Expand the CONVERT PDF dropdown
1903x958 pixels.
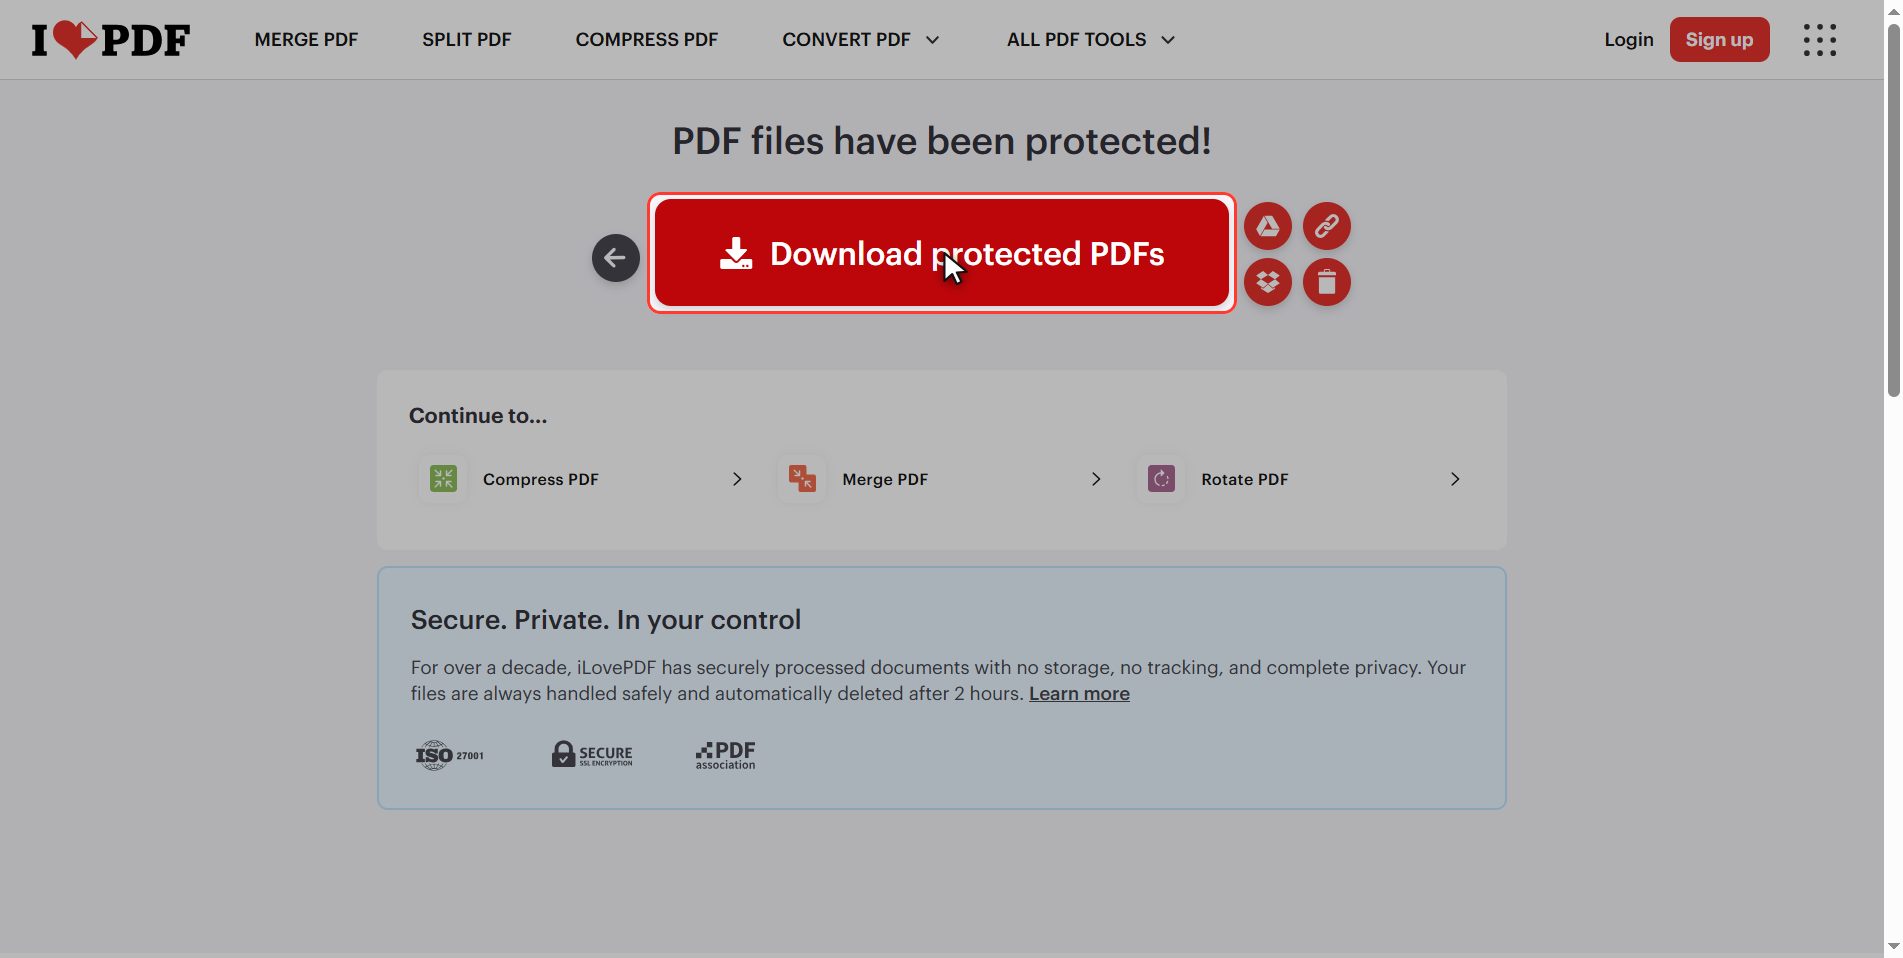click(860, 40)
